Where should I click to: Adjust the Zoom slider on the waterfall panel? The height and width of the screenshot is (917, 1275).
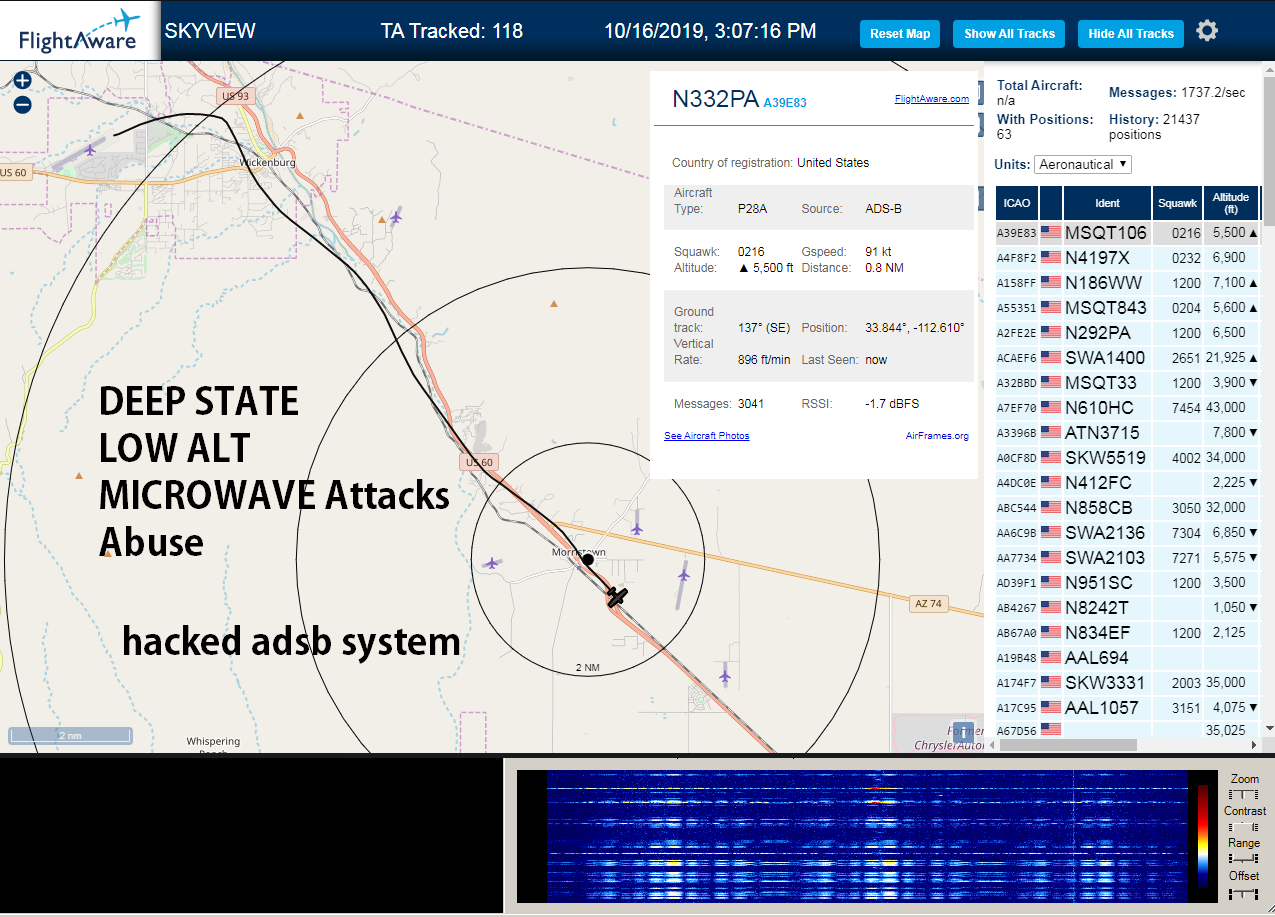(1243, 794)
